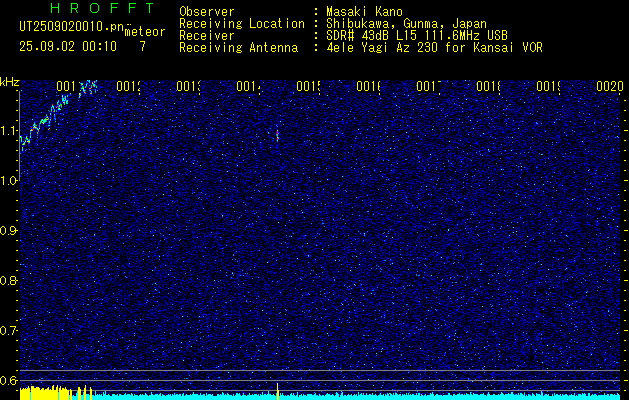Click the 0013 time marker
The image size is (629, 400).
[x=189, y=86]
